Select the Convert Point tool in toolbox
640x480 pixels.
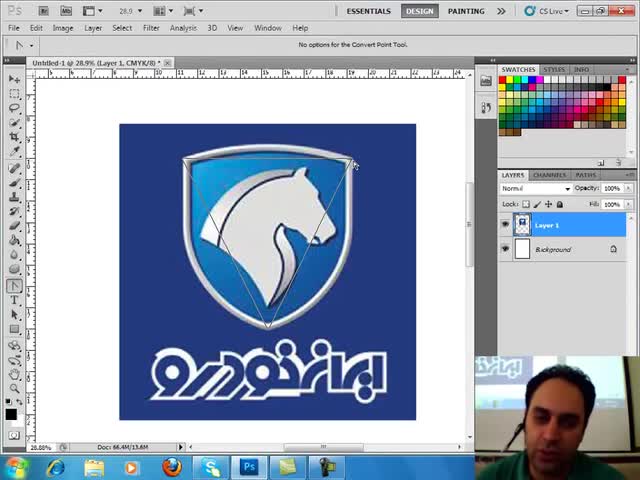(x=14, y=286)
